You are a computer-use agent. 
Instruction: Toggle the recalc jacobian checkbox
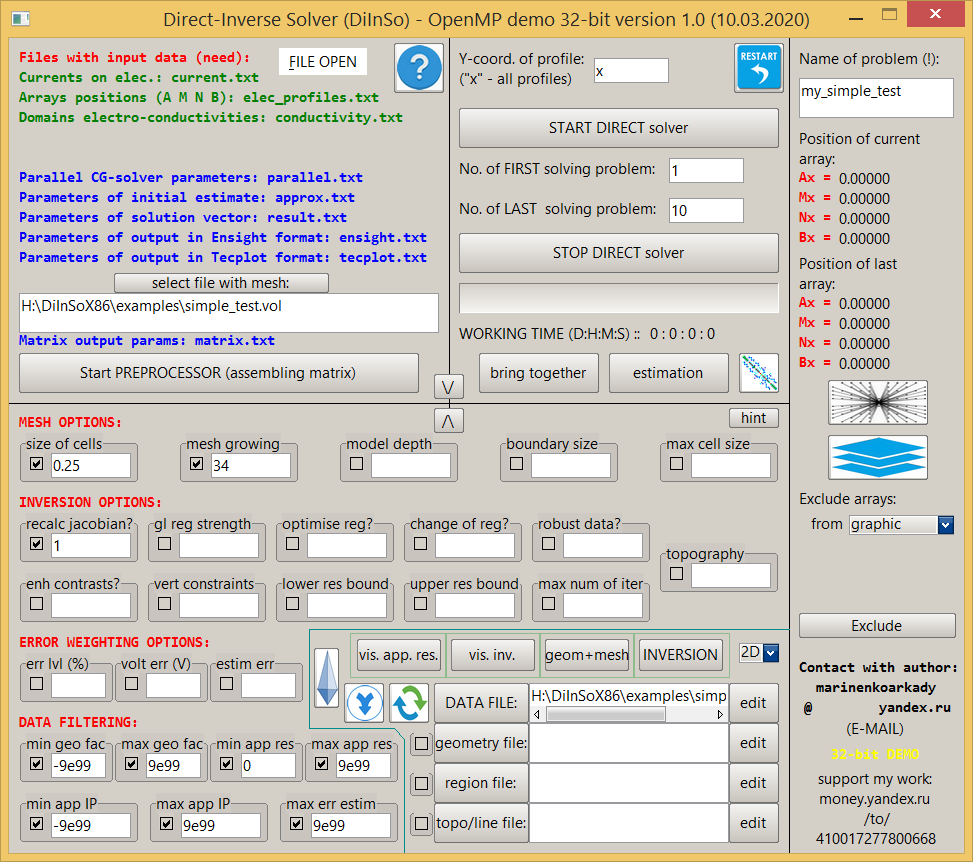(x=37, y=544)
